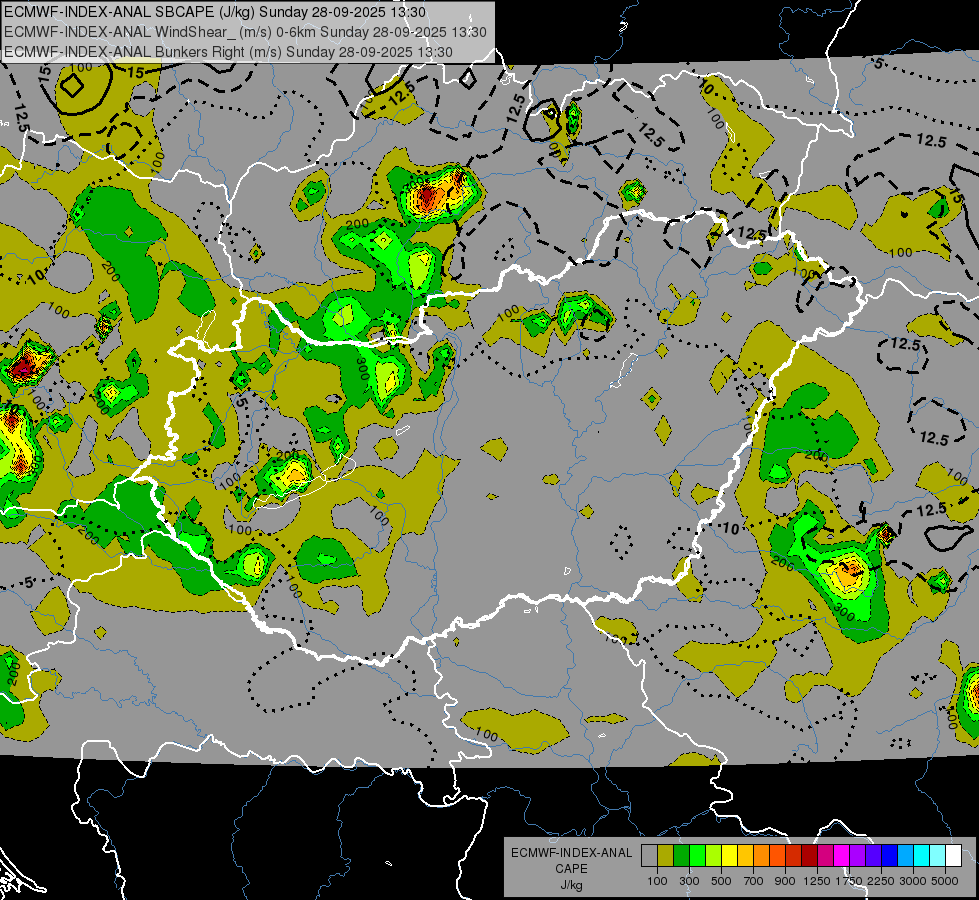Pick the purple swatch after 1750

(858, 856)
